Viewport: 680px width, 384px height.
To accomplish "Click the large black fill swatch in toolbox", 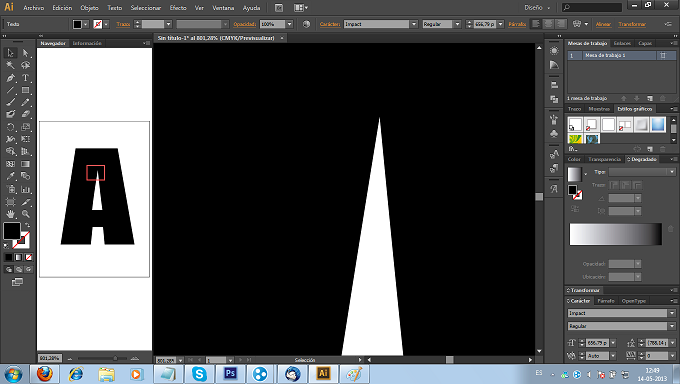I will [12, 231].
